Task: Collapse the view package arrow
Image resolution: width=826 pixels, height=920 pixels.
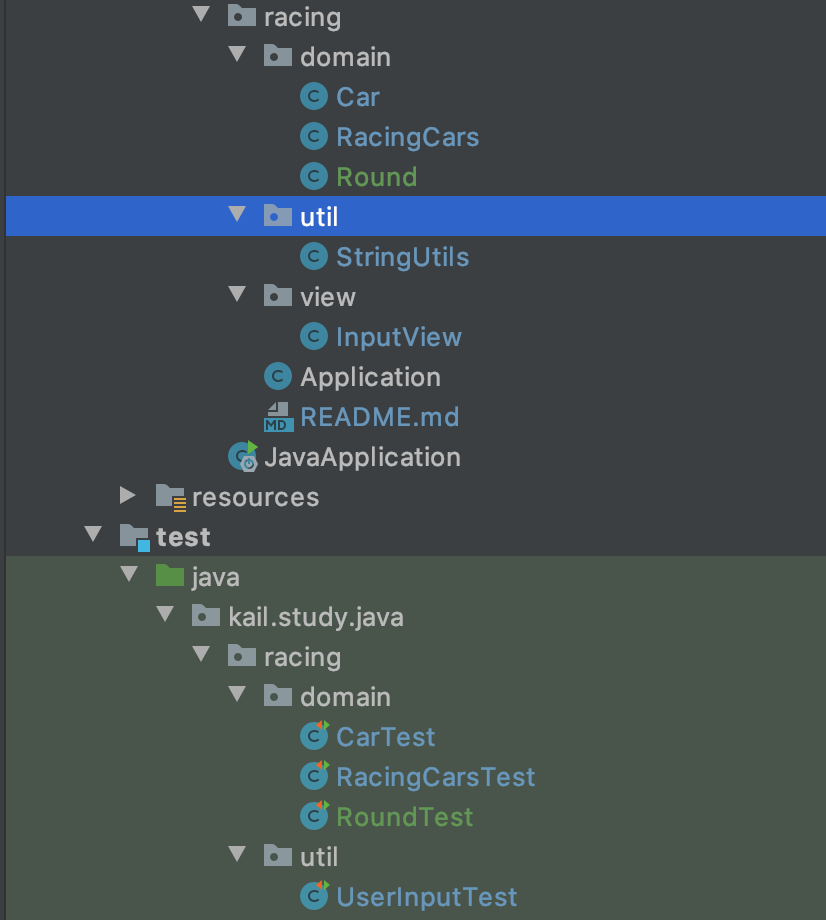Action: point(237,294)
